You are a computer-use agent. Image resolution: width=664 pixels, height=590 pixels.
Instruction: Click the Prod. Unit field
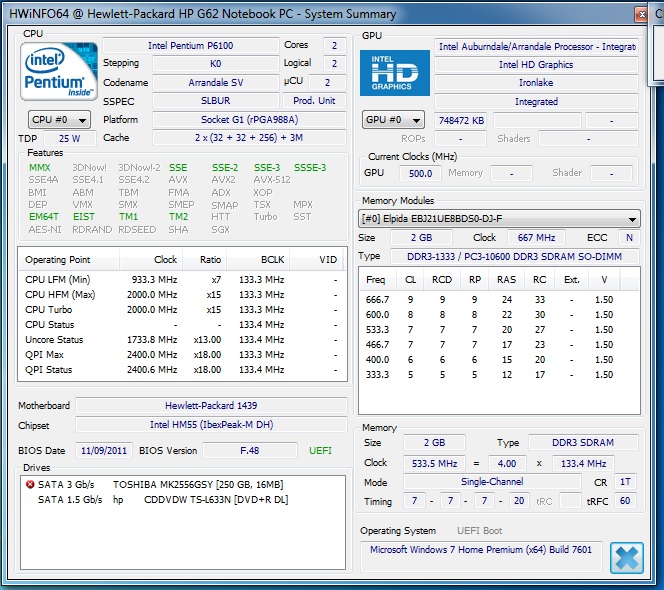click(314, 101)
